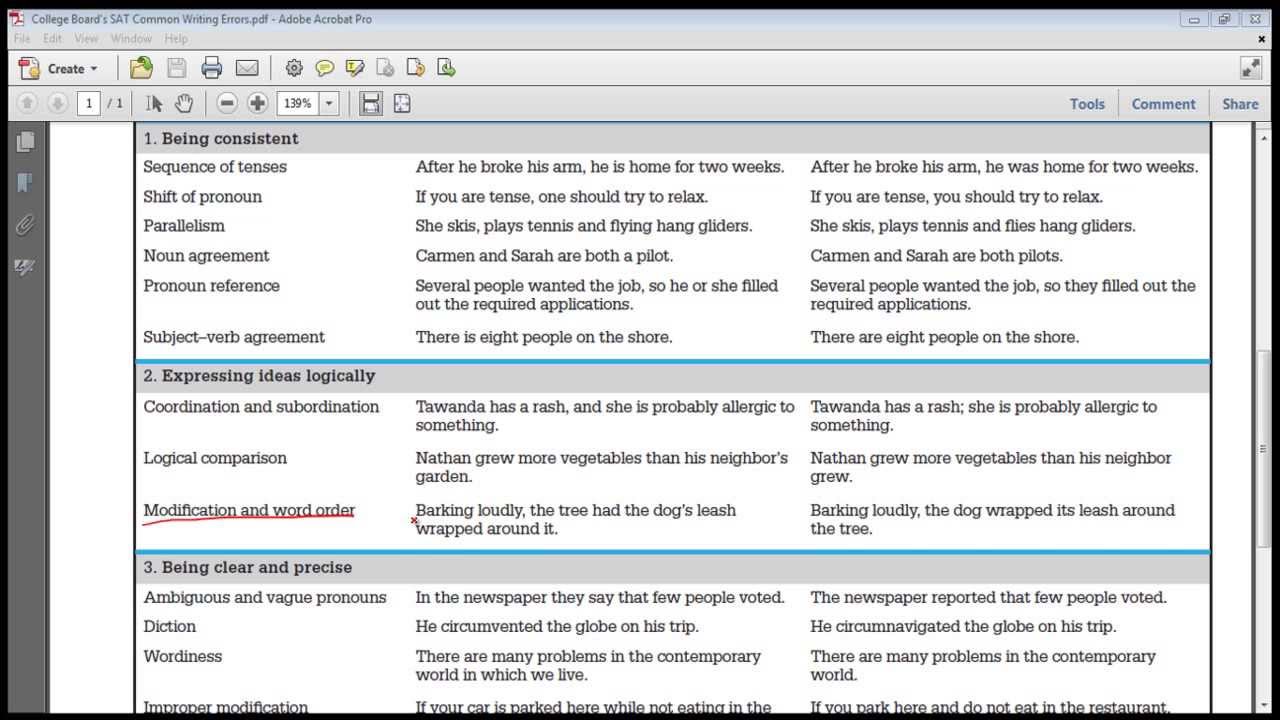Click the 'Noun agreement' row label
The height and width of the screenshot is (720, 1280).
[x=206, y=256]
